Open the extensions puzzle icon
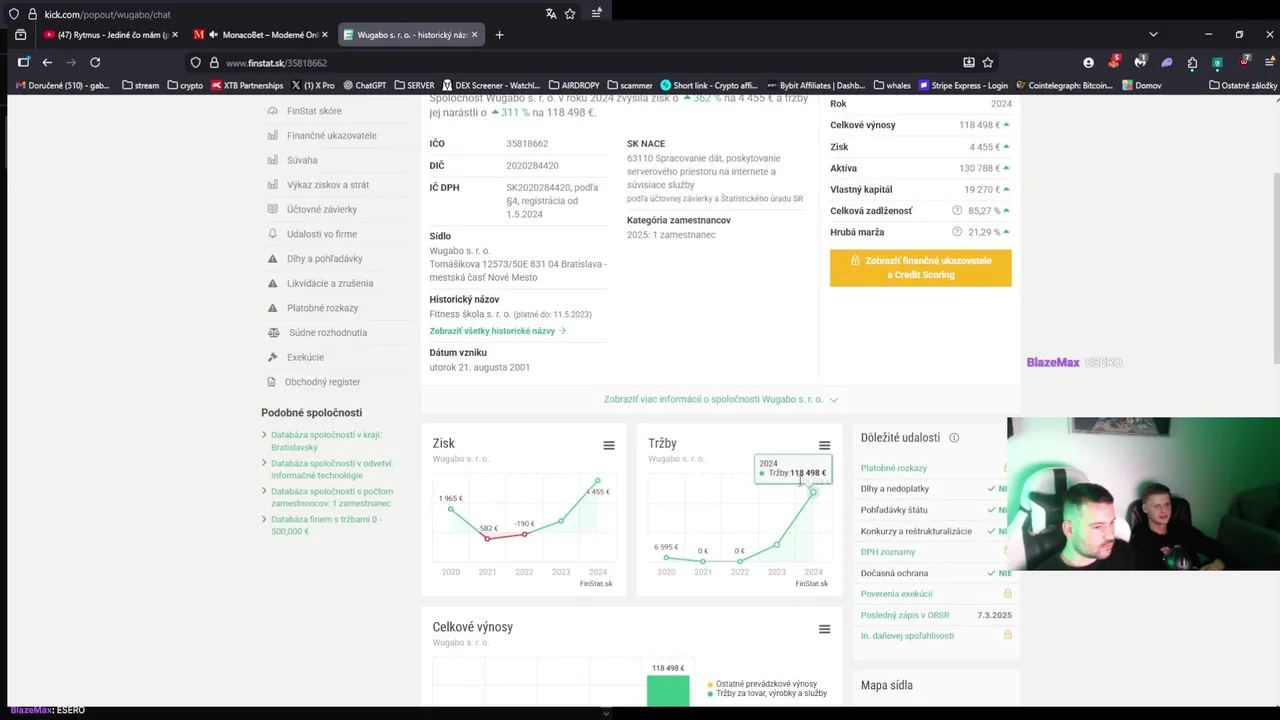The height and width of the screenshot is (720, 1280). [1192, 62]
